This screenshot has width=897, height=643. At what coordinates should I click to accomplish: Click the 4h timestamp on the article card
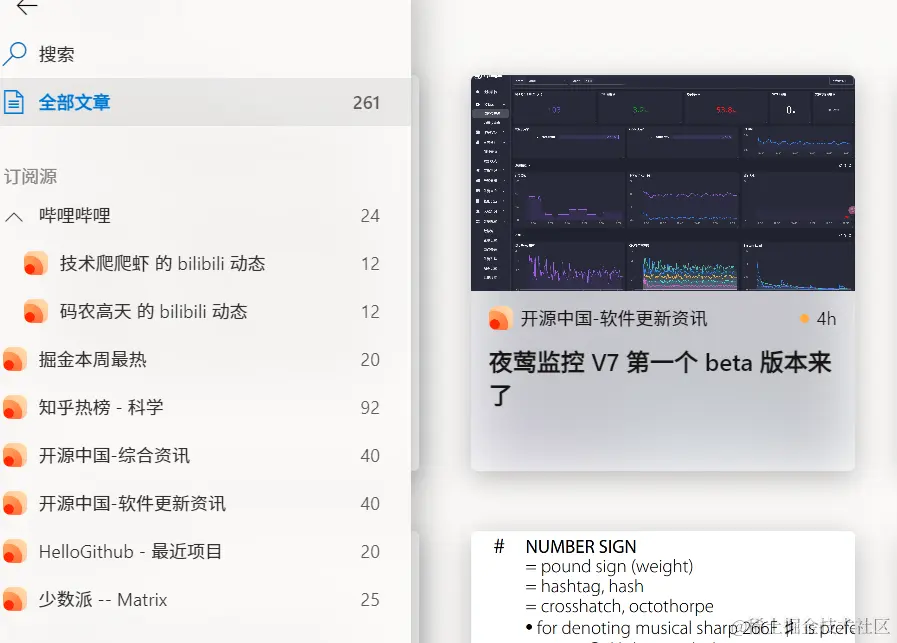[x=826, y=319]
